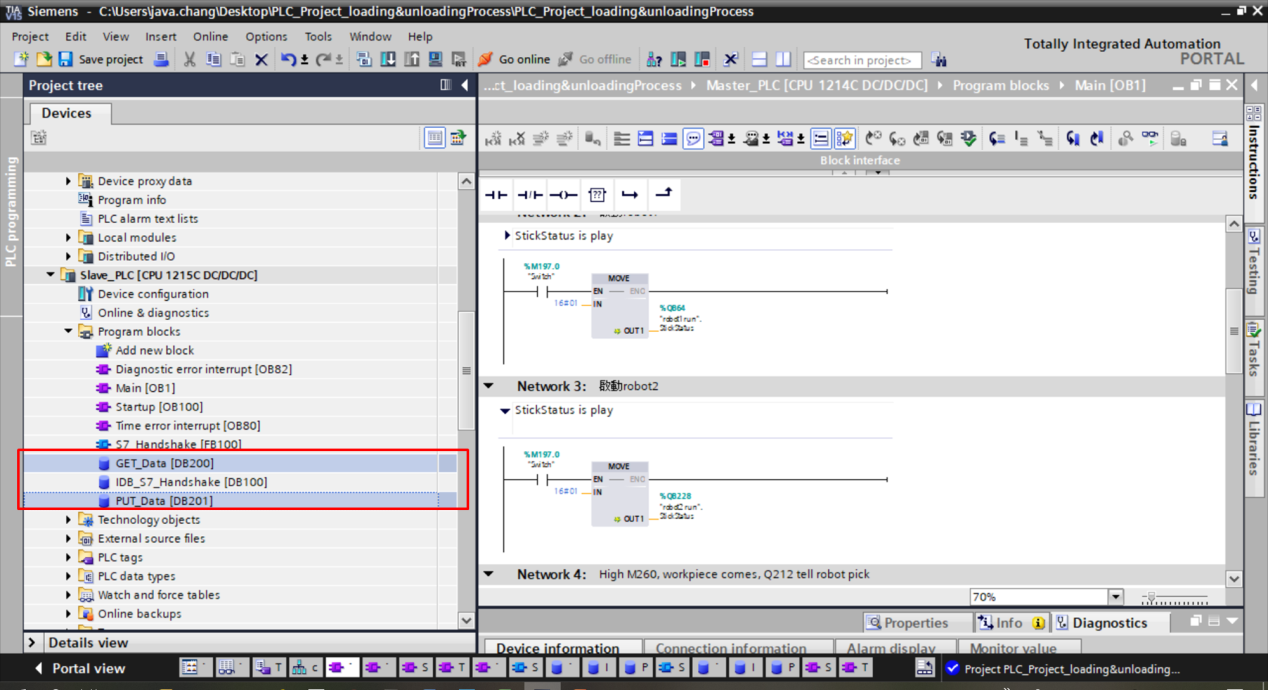Insert an empty box instruction
The height and width of the screenshot is (690, 1268).
597,194
